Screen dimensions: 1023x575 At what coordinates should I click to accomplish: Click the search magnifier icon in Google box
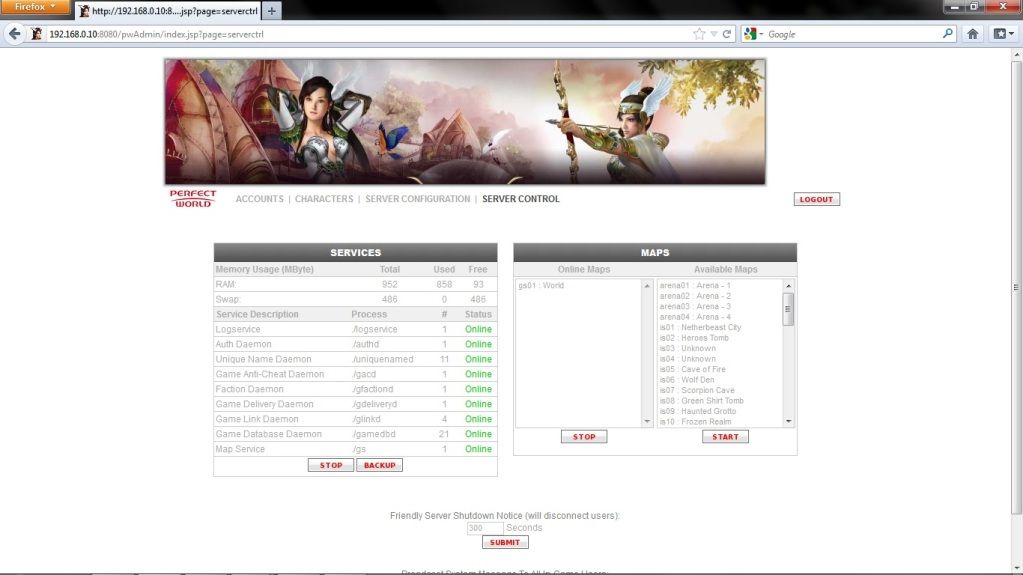tap(948, 33)
